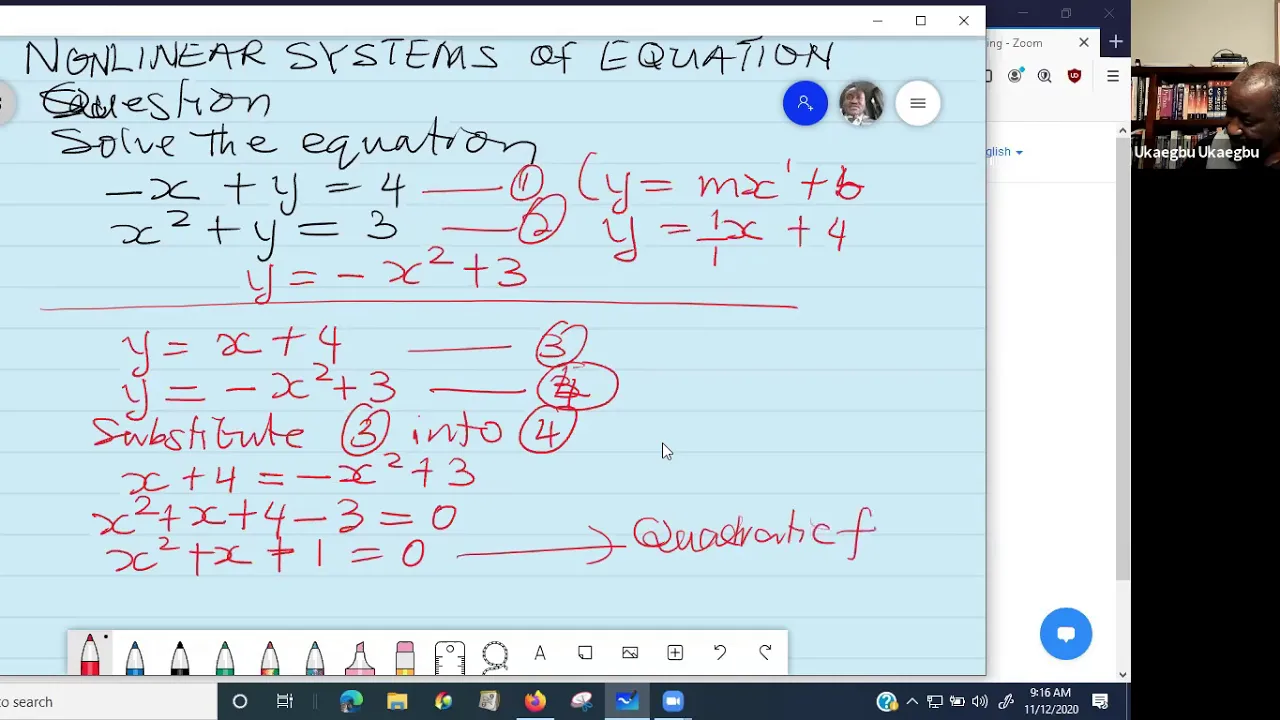This screenshot has width=1280, height=720.
Task: Show hidden system tray icons
Action: (912, 702)
